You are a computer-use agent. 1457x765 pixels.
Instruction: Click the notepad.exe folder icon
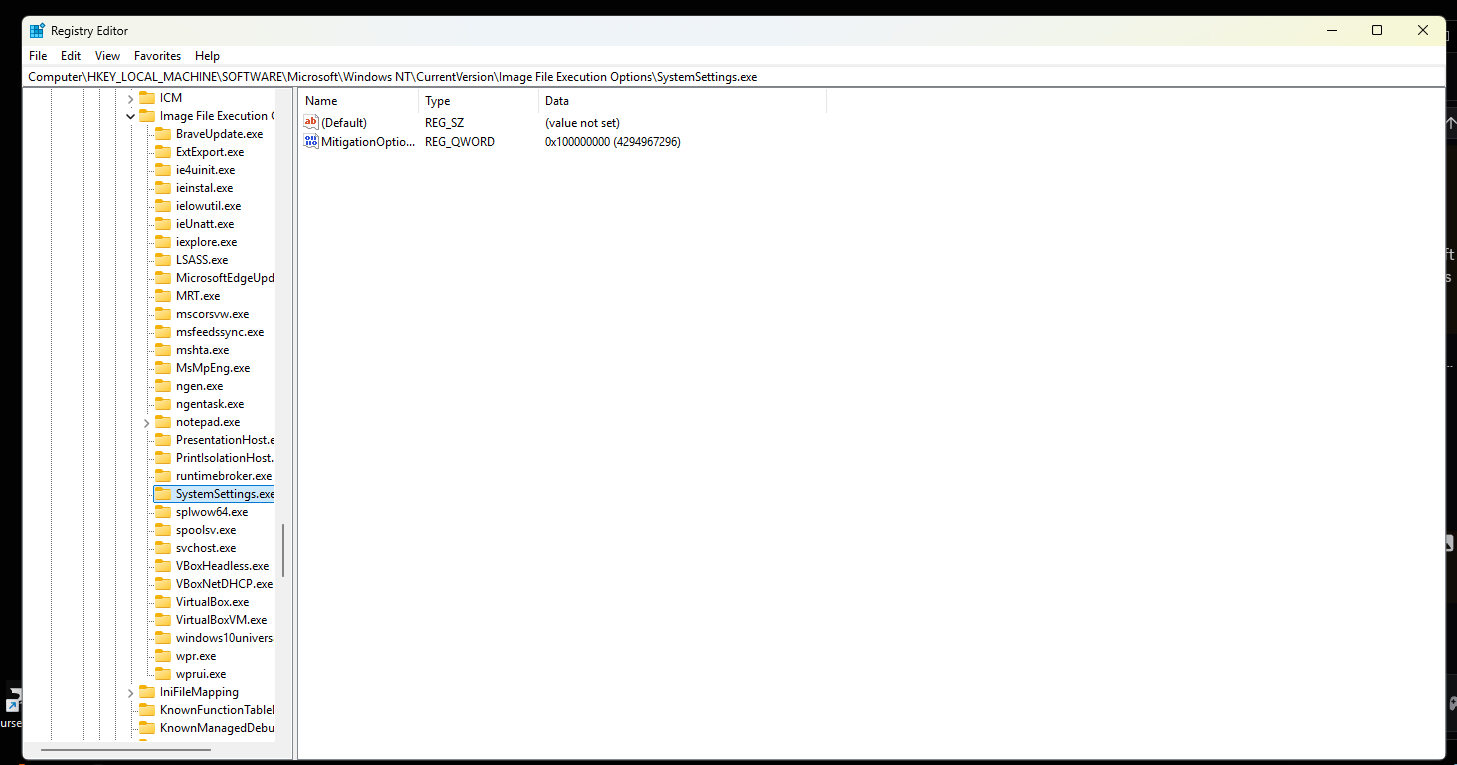click(163, 422)
